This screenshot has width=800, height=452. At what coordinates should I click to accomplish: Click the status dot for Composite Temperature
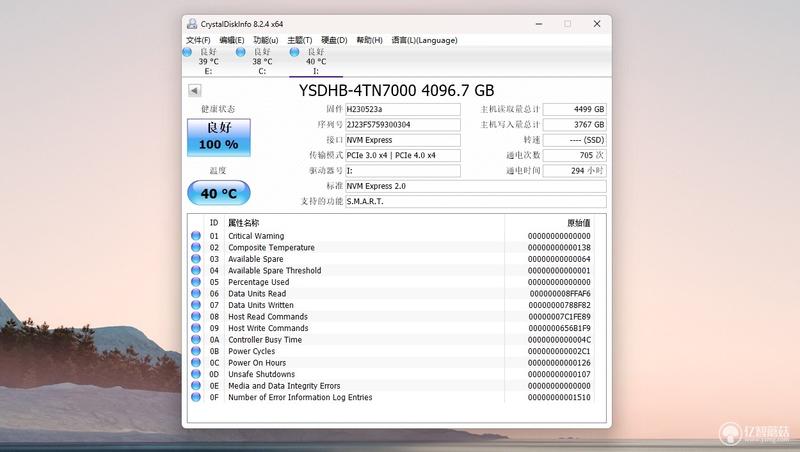pos(196,247)
